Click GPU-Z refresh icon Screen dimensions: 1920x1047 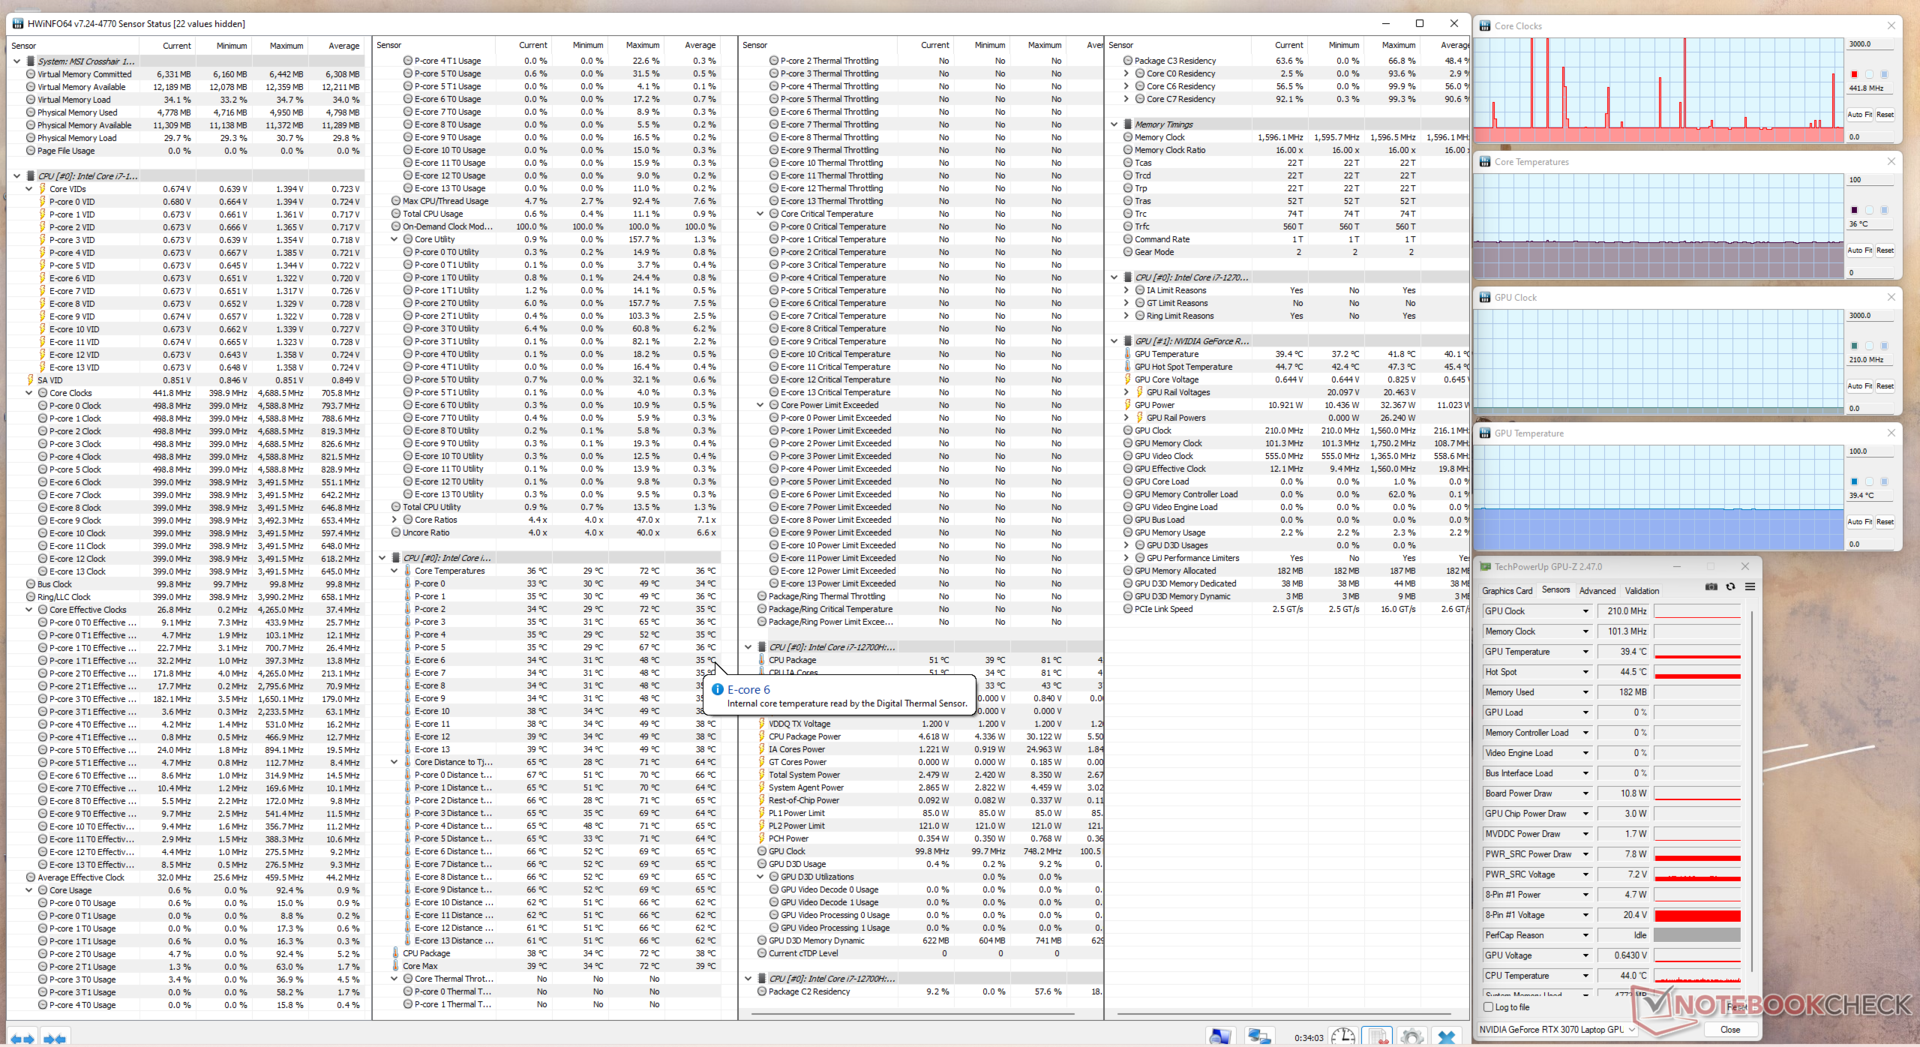1730,587
